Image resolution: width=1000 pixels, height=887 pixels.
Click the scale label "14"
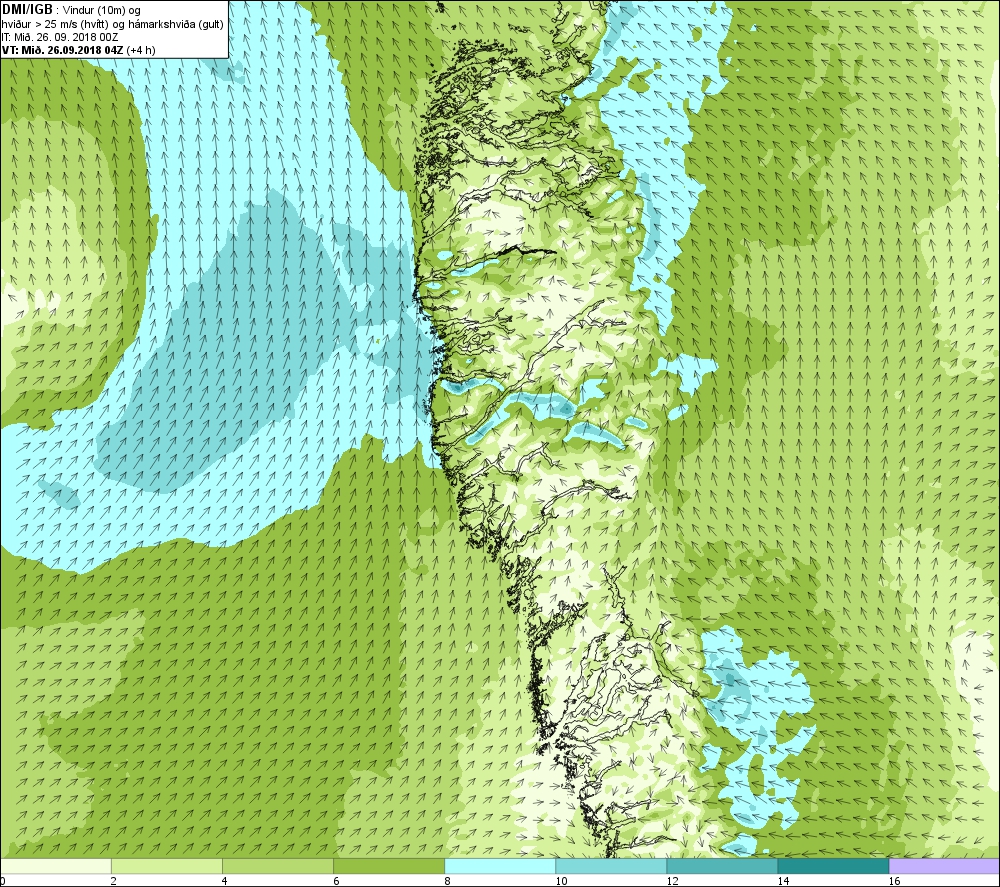coord(783,881)
